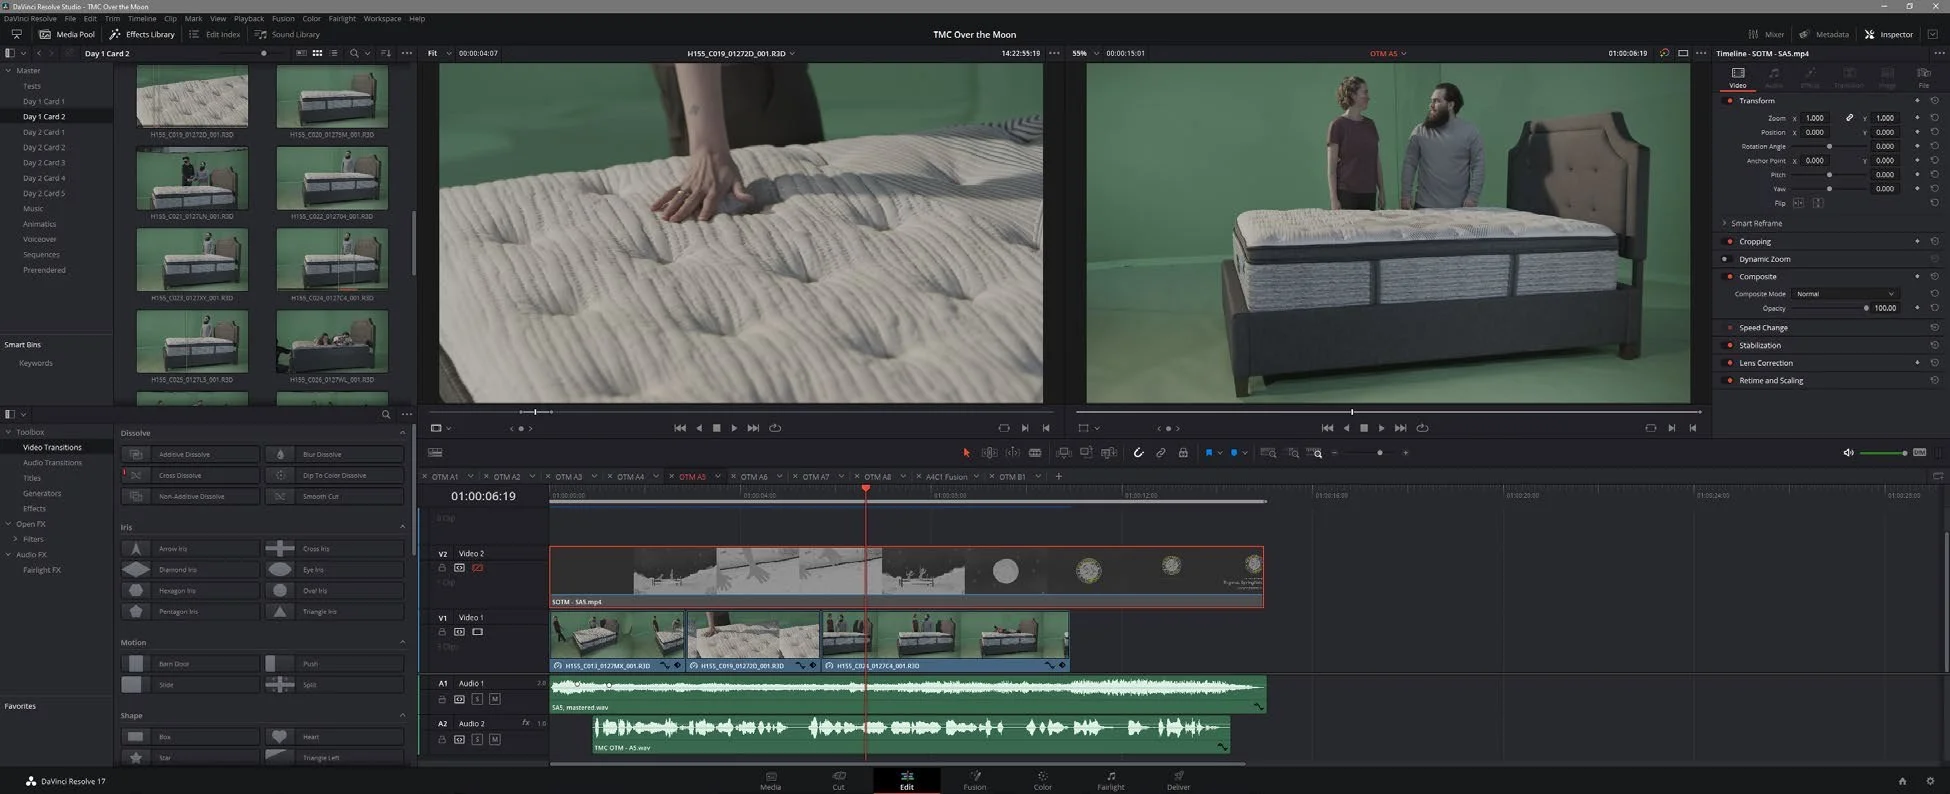Mute the Audio 1 track
The image size is (1950, 794).
click(x=494, y=699)
